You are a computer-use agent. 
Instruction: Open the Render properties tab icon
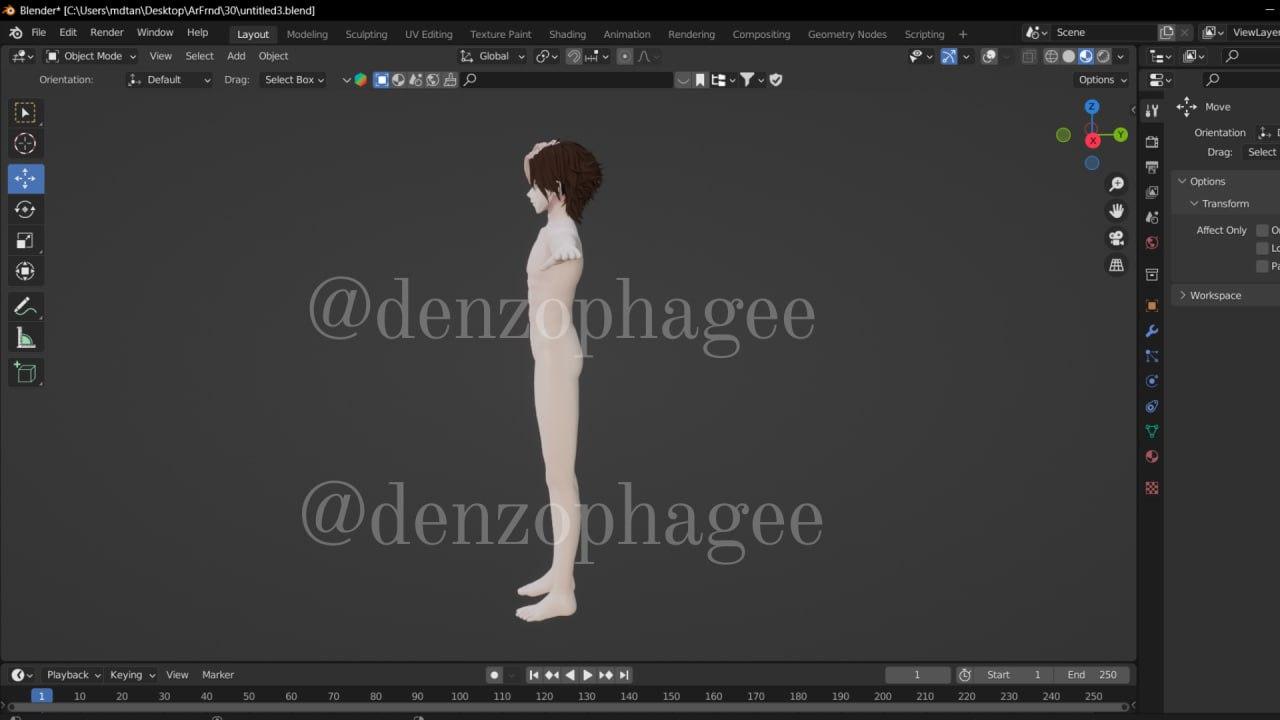pyautogui.click(x=1152, y=142)
